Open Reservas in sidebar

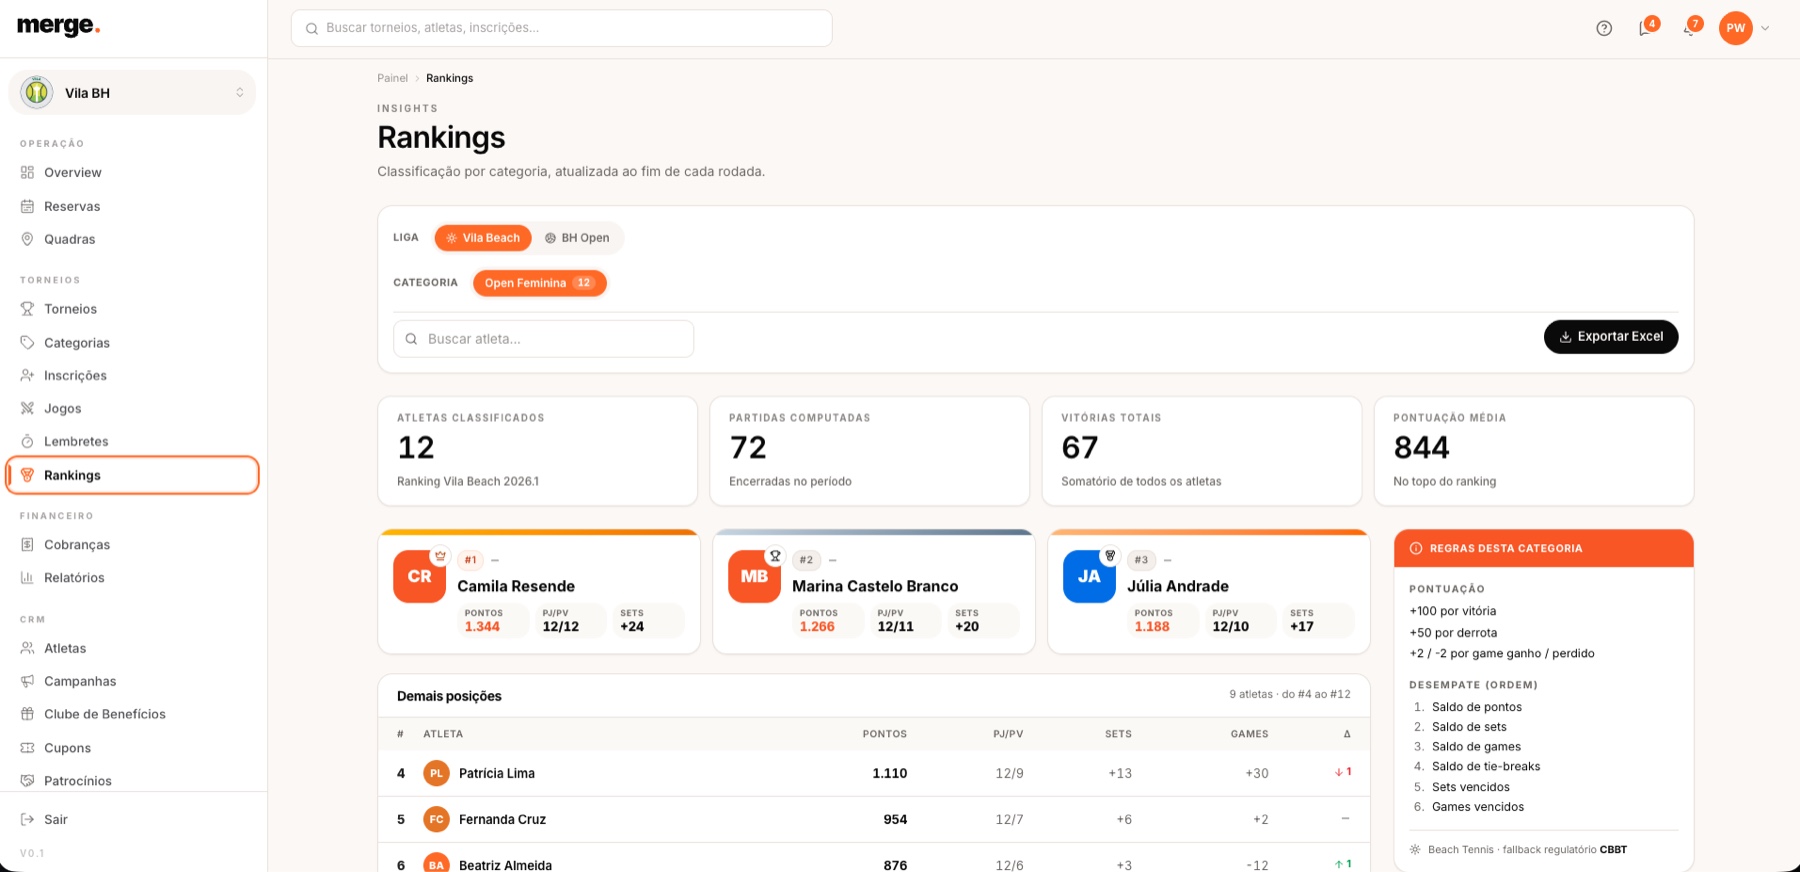pyautogui.click(x=72, y=206)
